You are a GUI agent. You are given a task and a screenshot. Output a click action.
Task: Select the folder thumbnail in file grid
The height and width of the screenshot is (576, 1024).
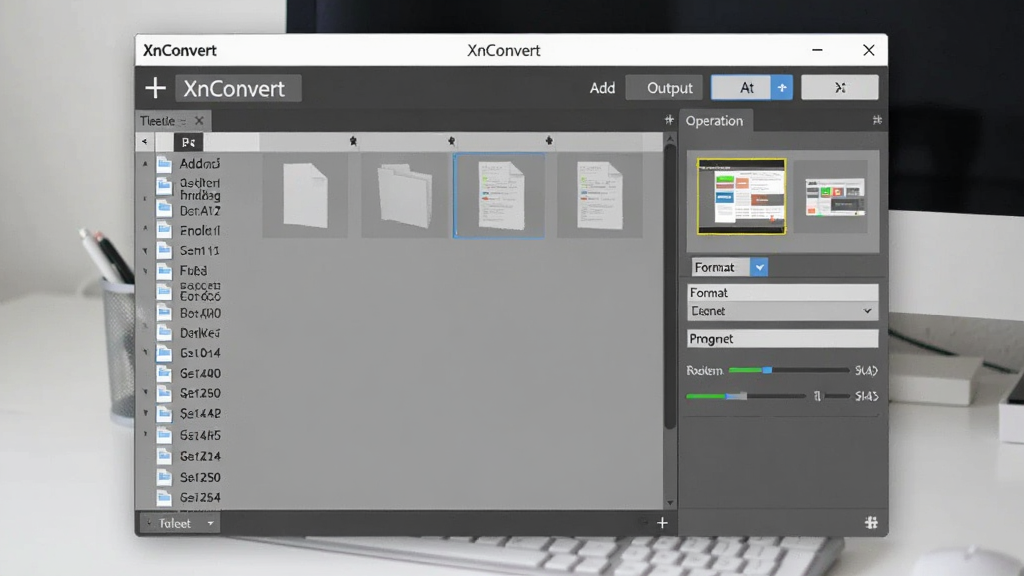pyautogui.click(x=404, y=195)
